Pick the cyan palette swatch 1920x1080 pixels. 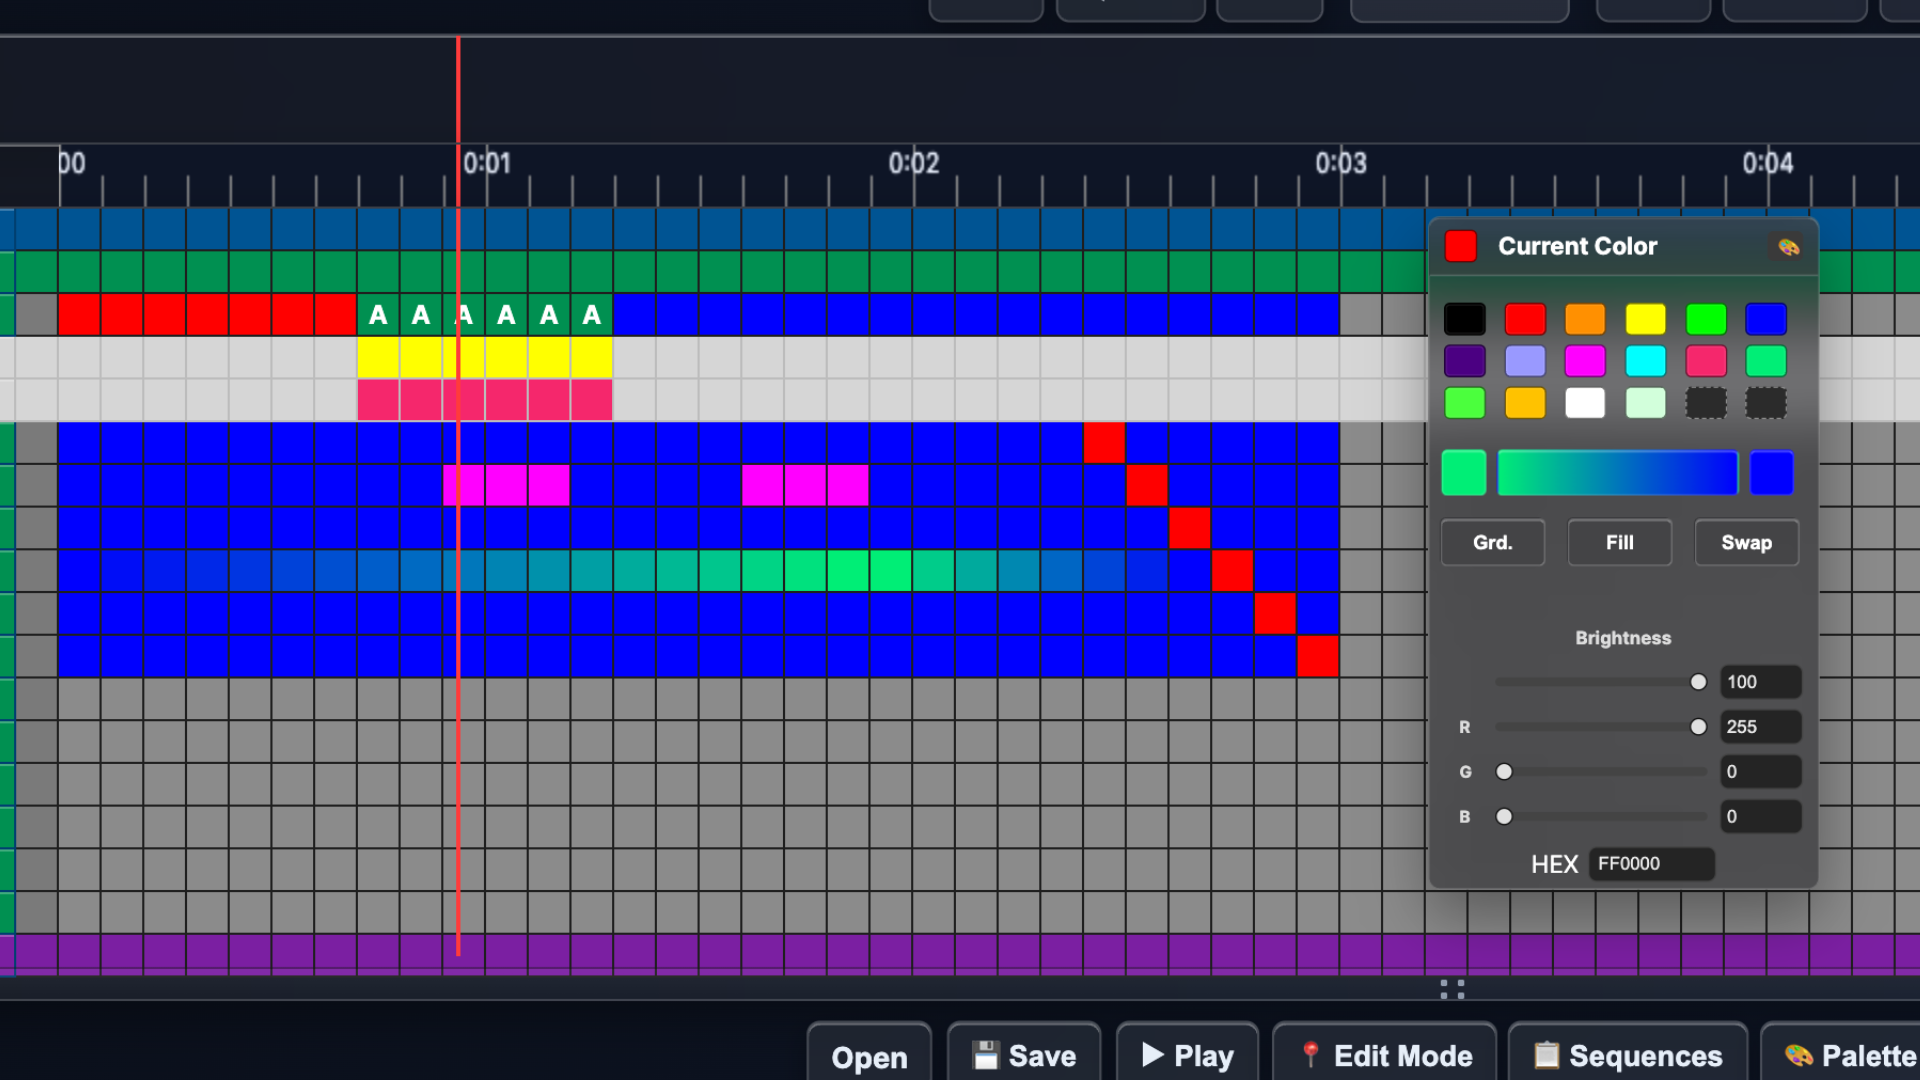1645,361
